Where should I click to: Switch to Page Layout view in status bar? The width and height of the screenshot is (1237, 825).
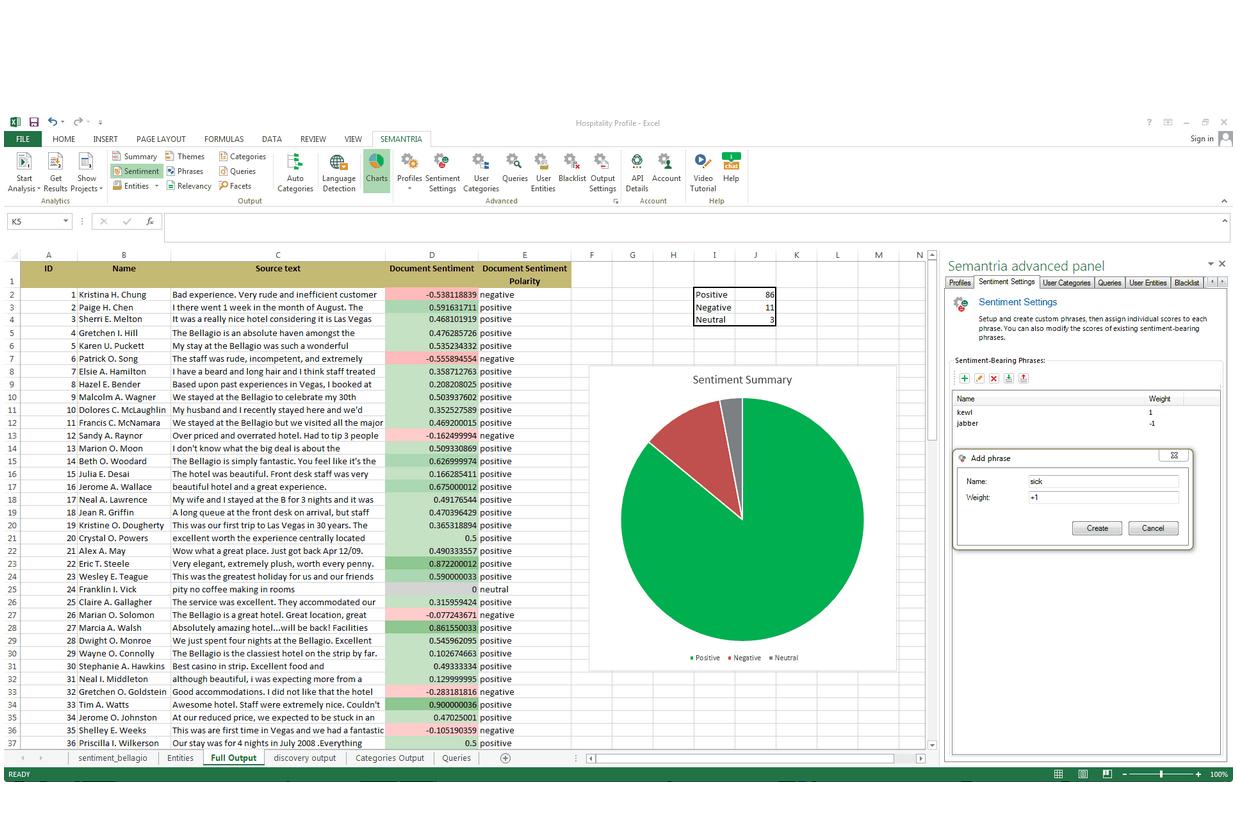click(x=1083, y=775)
